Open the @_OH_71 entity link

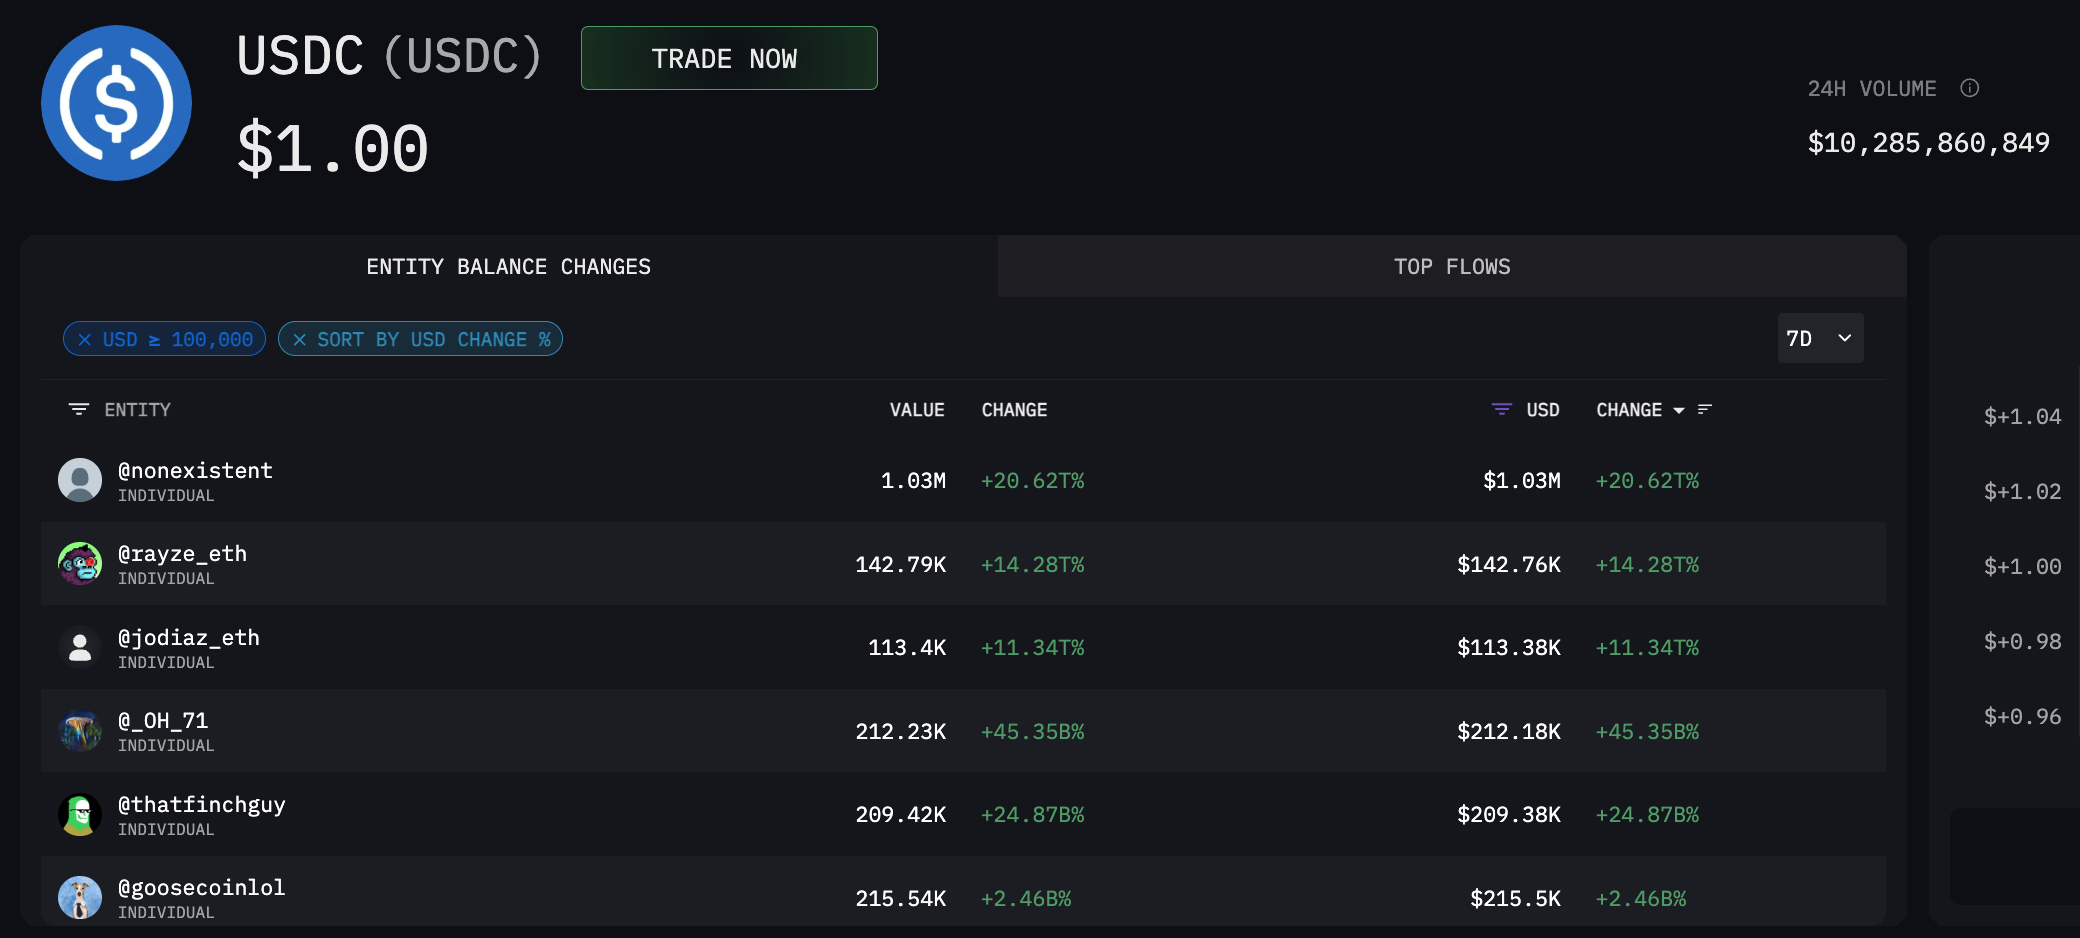[x=163, y=720]
